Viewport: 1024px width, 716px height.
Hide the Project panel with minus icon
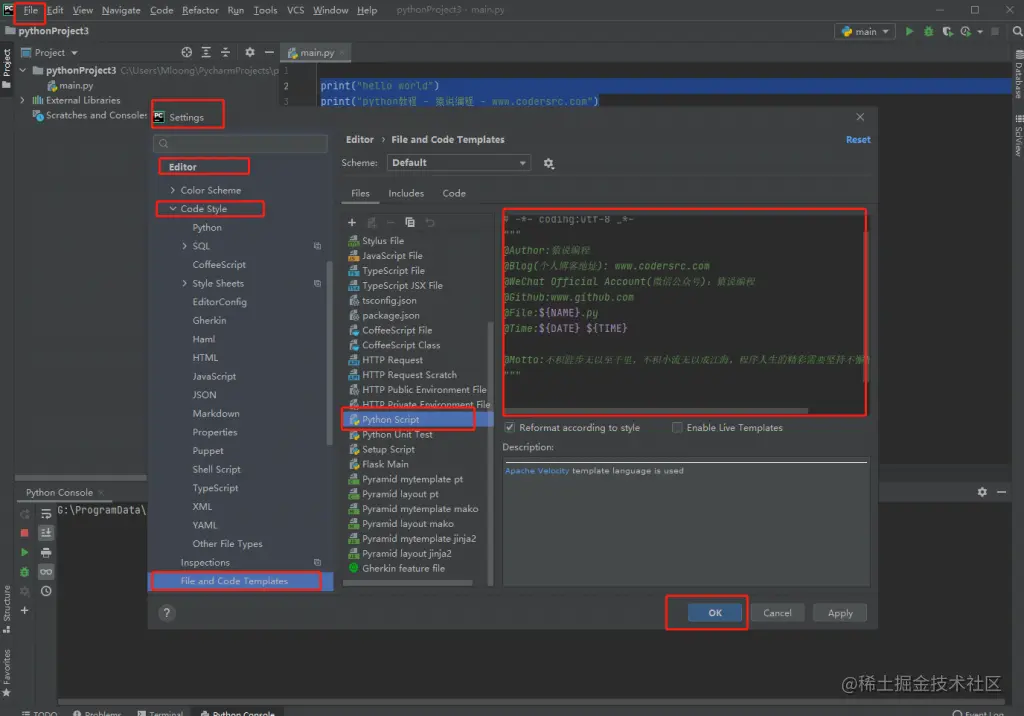269,52
